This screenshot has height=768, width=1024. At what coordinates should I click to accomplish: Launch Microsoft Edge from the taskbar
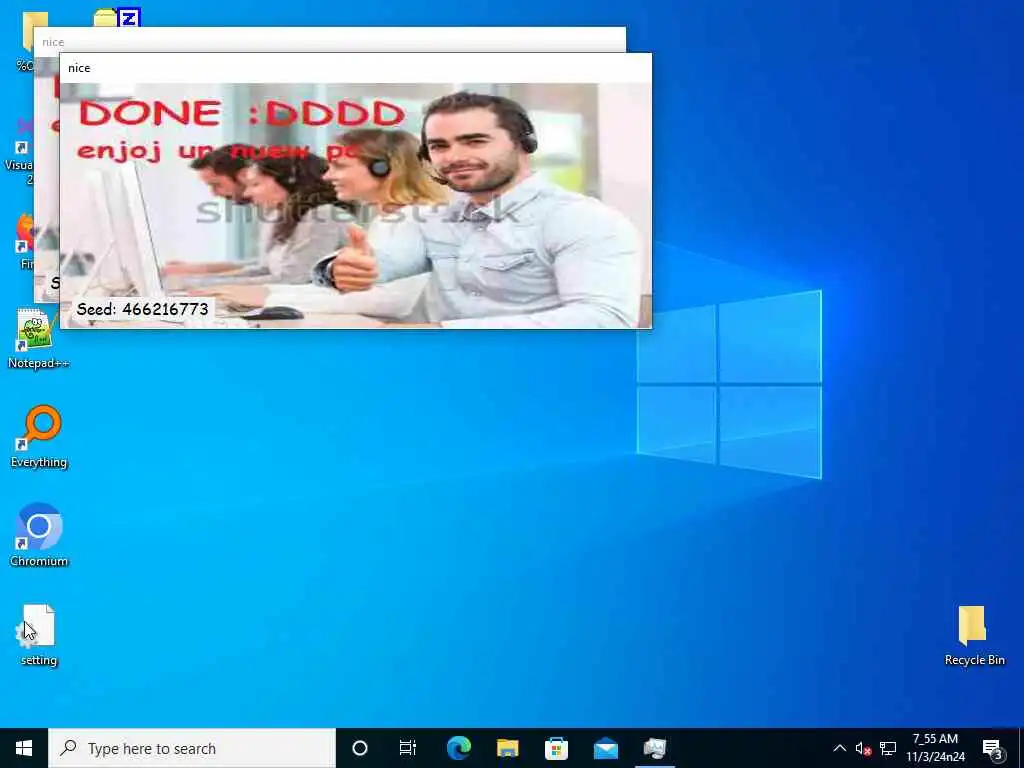458,748
